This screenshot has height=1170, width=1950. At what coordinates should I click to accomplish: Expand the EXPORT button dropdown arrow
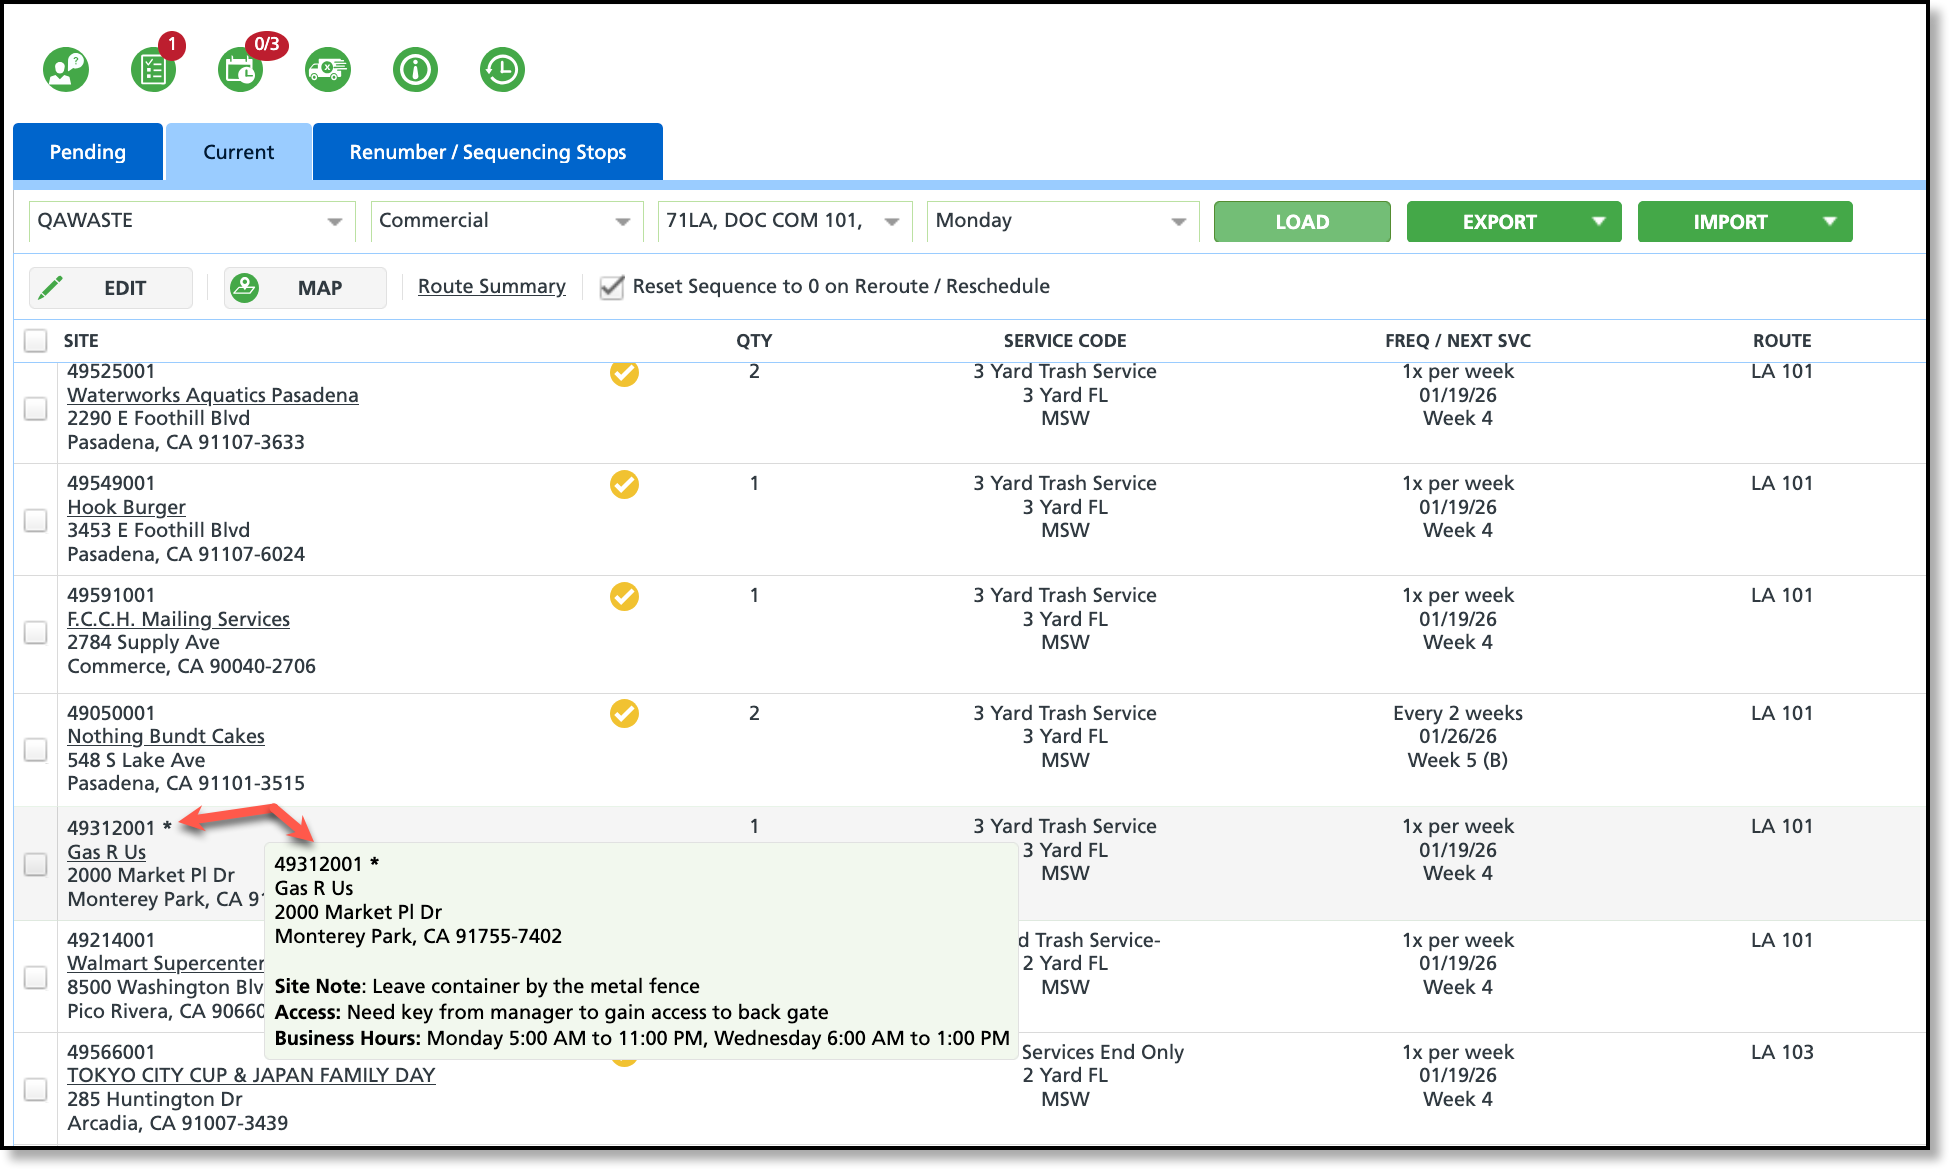coord(1598,221)
